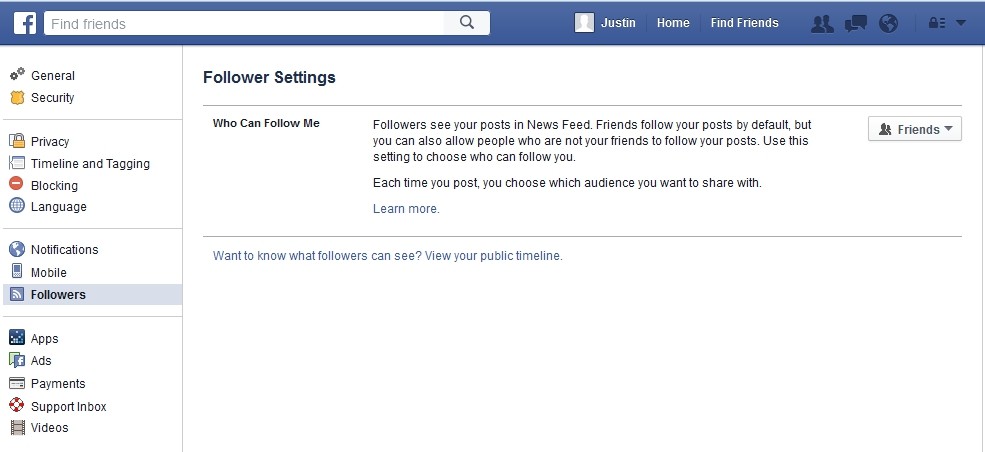Image resolution: width=985 pixels, height=452 pixels.
Task: Open Timeline and Tagging settings
Action: pos(80,163)
